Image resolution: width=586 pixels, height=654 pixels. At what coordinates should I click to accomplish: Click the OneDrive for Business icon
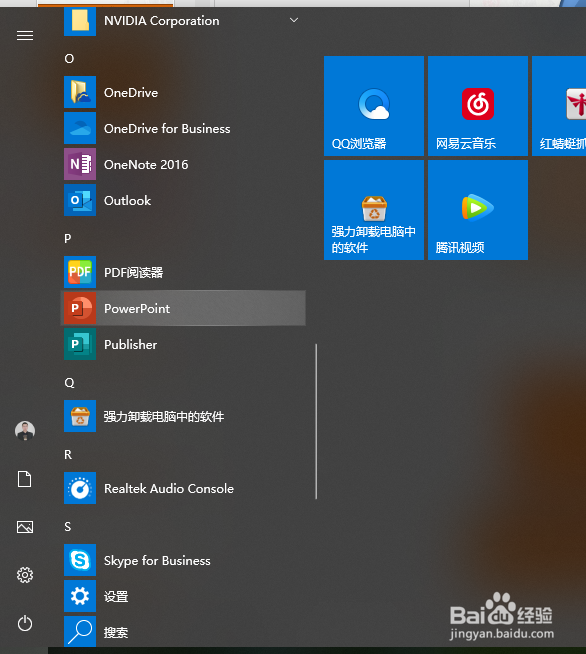click(80, 128)
